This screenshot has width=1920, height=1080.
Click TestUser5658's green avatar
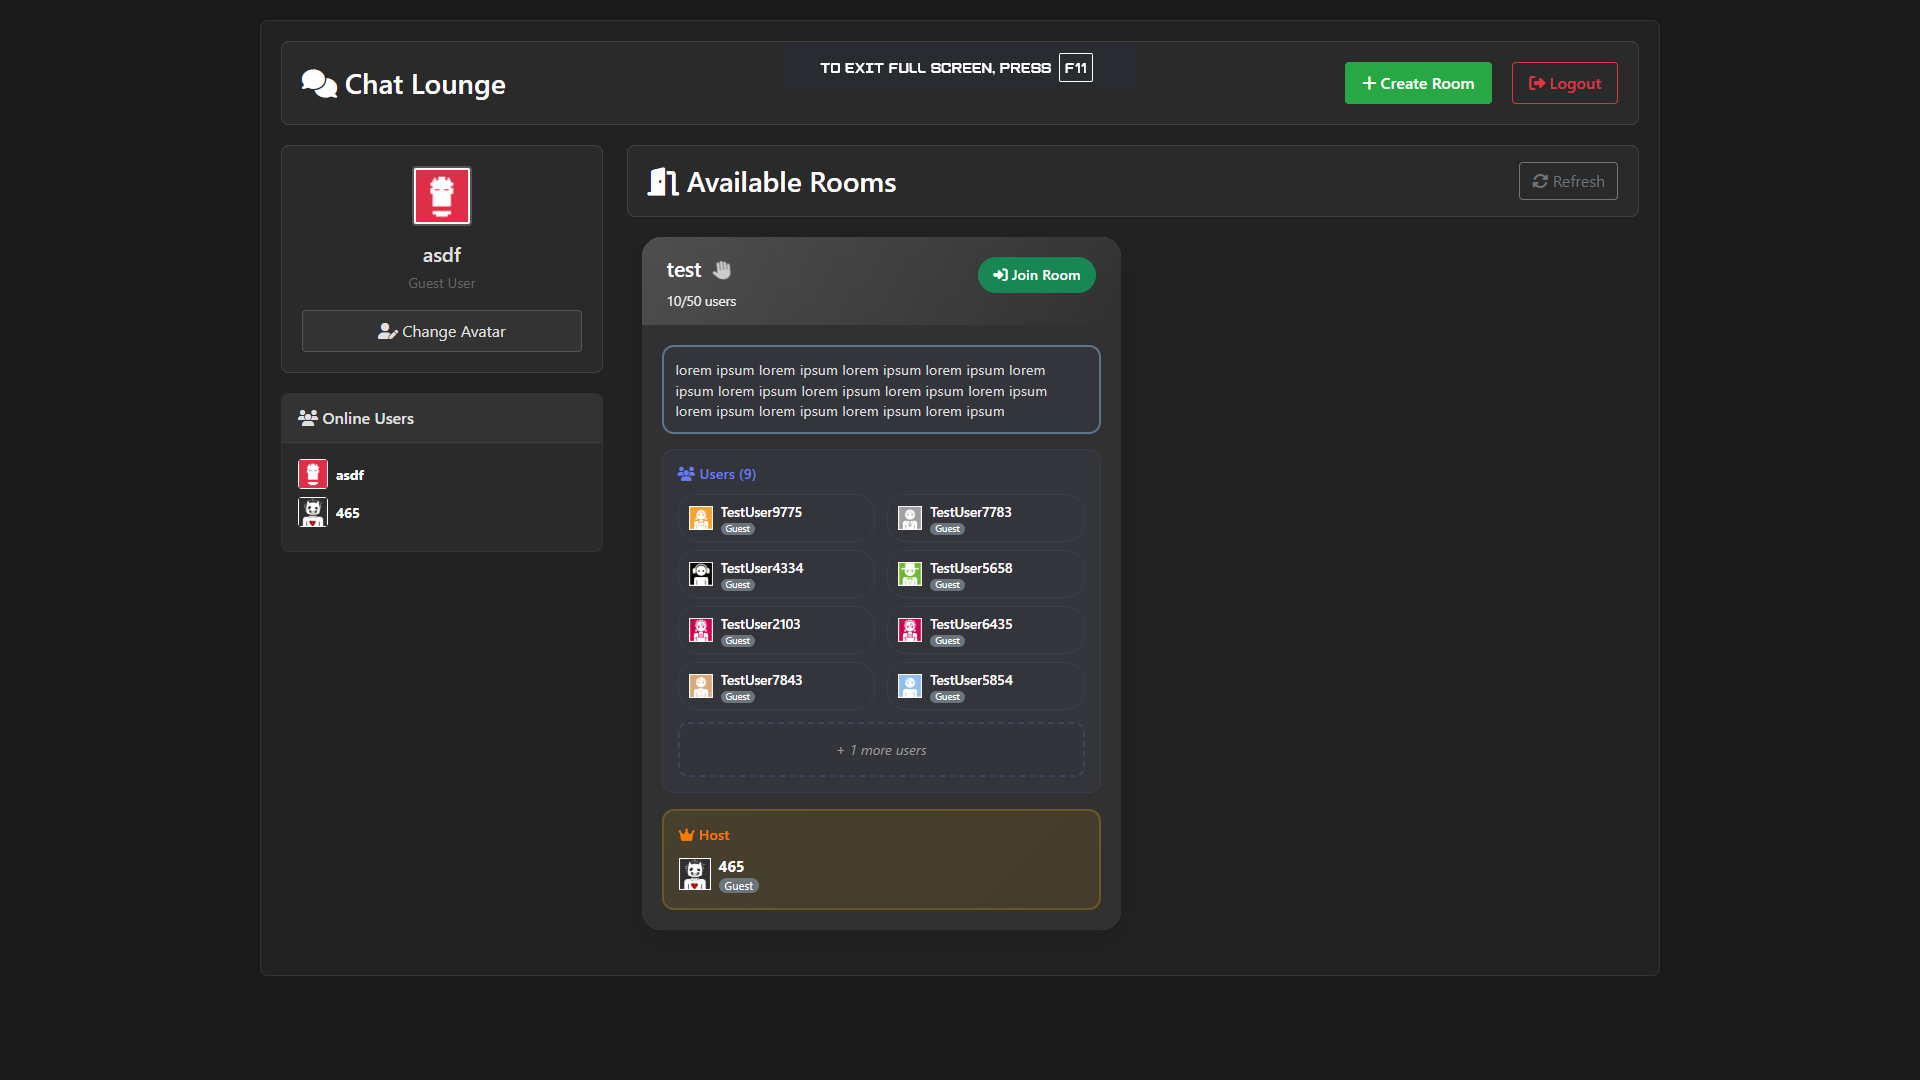[x=910, y=574]
